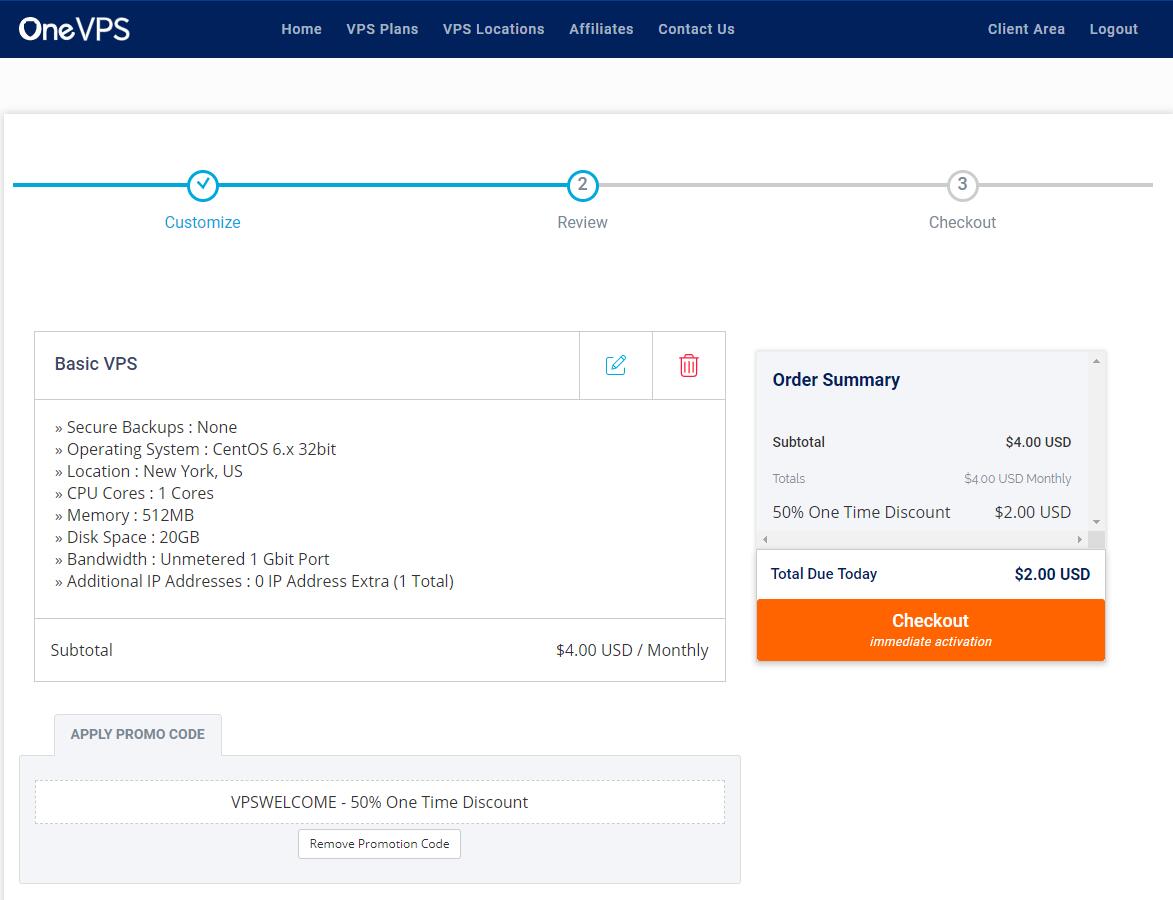Click Remove Promotion Code button

(379, 844)
